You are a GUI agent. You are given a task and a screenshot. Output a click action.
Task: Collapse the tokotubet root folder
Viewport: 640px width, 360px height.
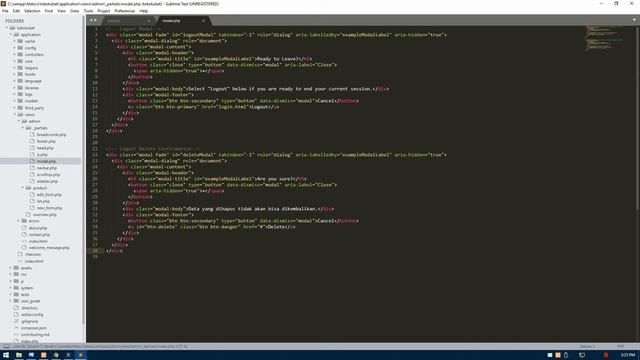[x=7, y=28]
